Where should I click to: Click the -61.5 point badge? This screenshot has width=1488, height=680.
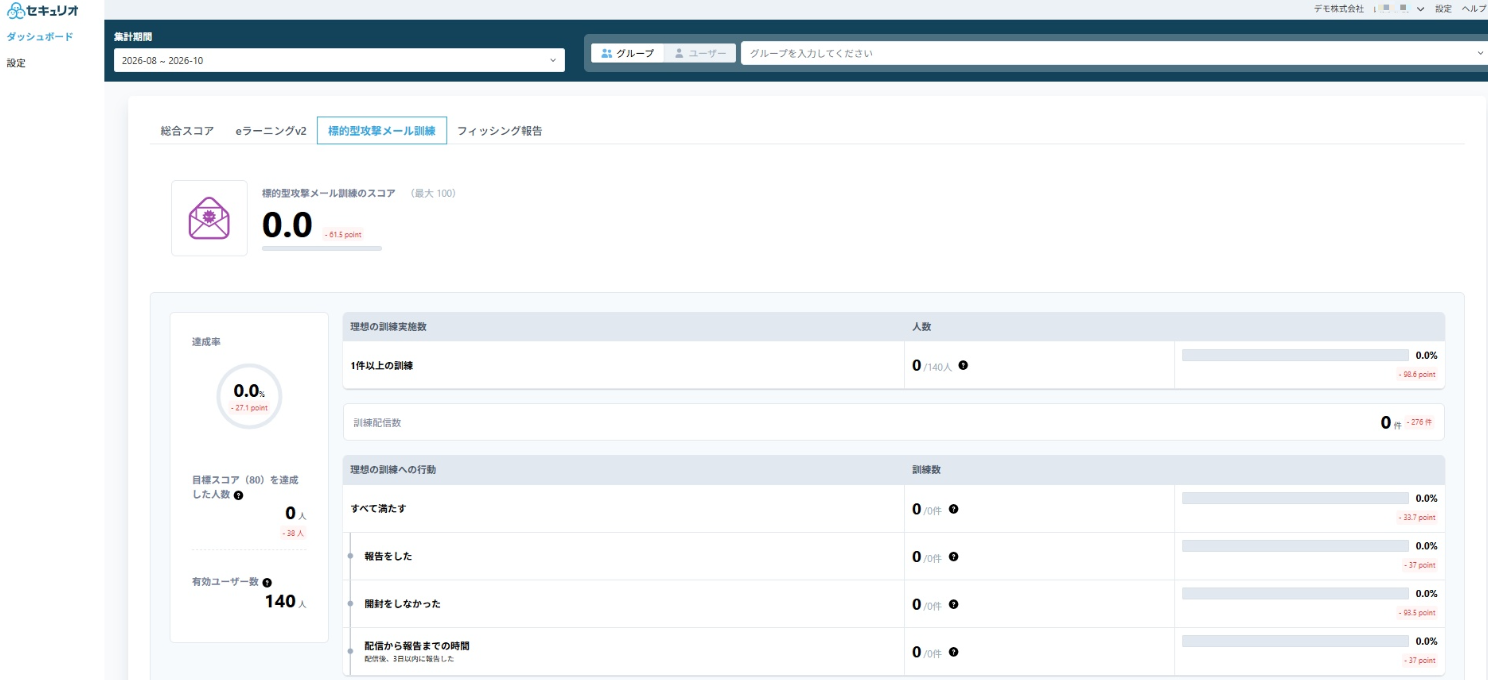tap(343, 235)
